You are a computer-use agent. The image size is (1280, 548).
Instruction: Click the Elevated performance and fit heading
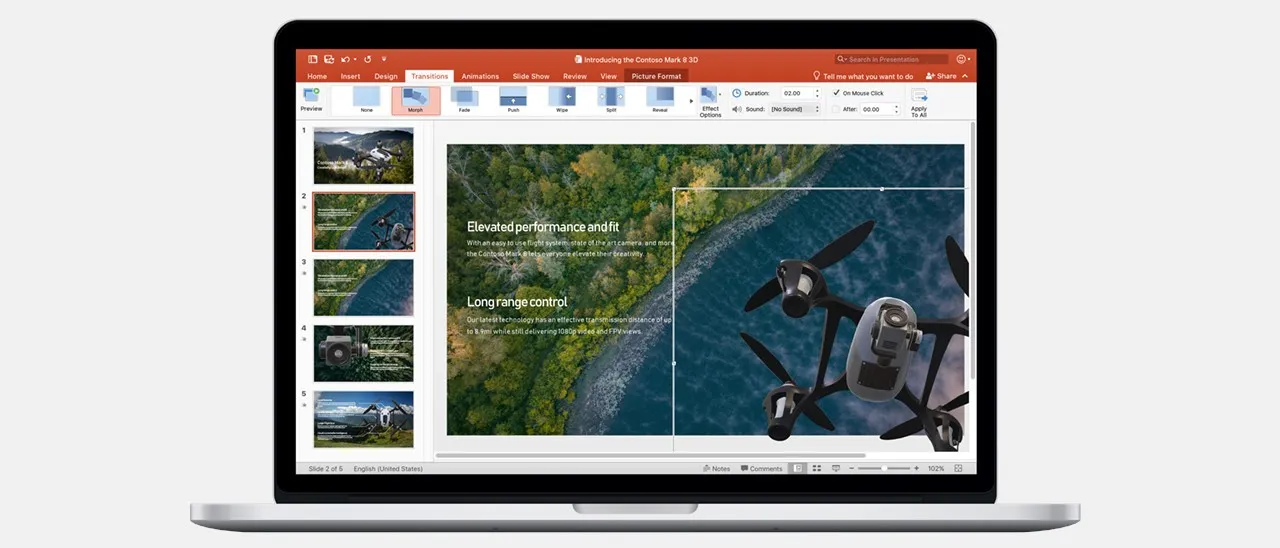543,227
